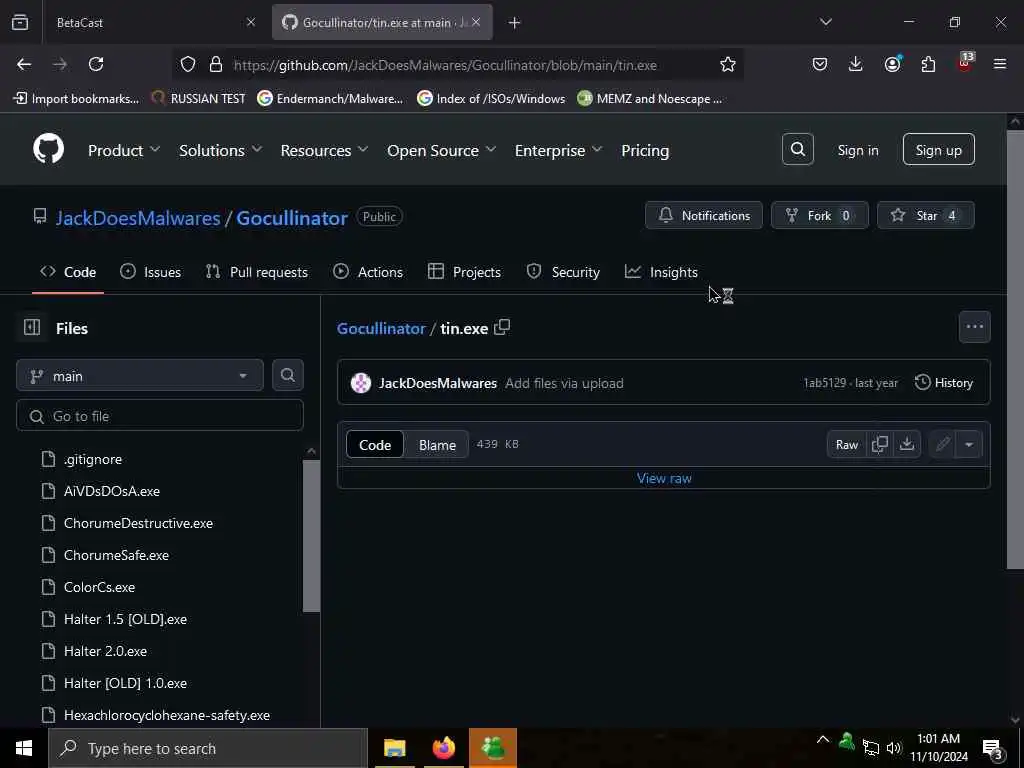Open the GitHub search icon button
Image resolution: width=1024 pixels, height=768 pixels.
[x=797, y=150]
